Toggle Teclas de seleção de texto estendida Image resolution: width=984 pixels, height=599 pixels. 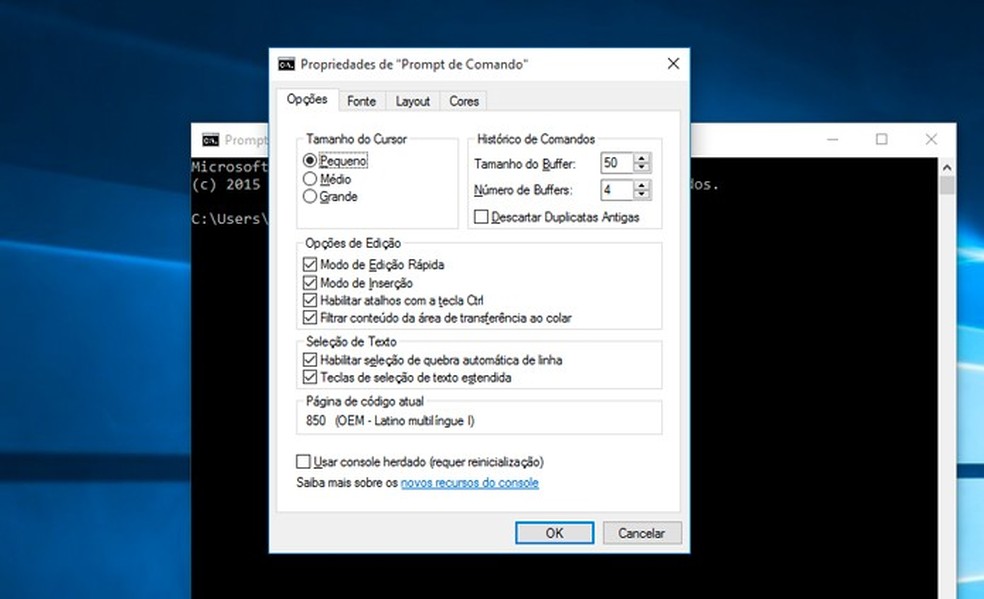tap(311, 376)
